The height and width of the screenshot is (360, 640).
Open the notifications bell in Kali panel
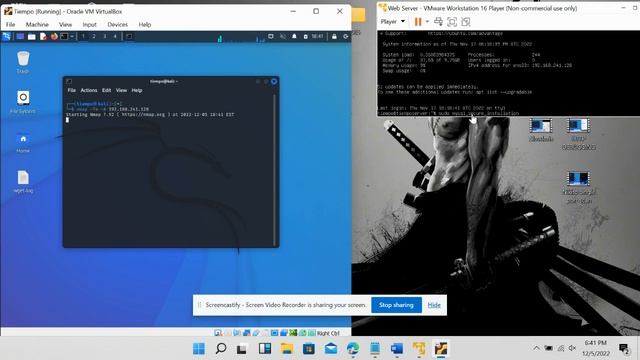click(294, 37)
